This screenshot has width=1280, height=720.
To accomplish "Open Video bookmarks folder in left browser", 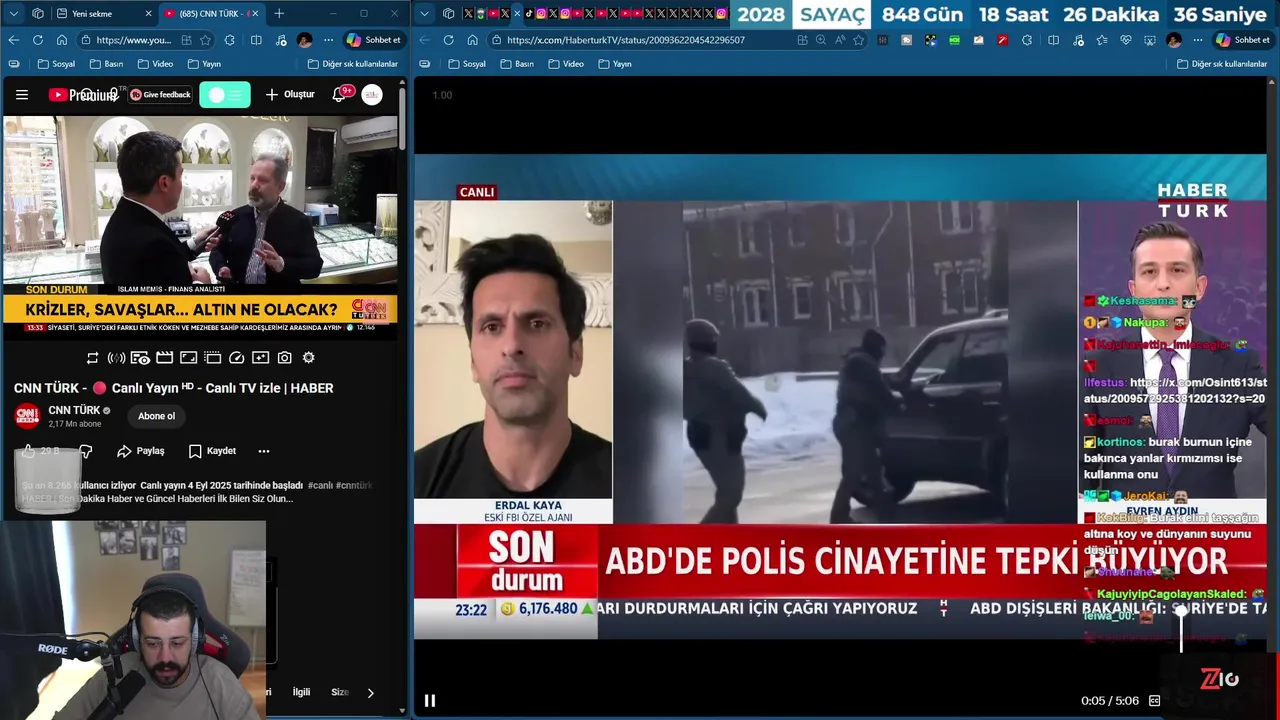I will 155,64.
